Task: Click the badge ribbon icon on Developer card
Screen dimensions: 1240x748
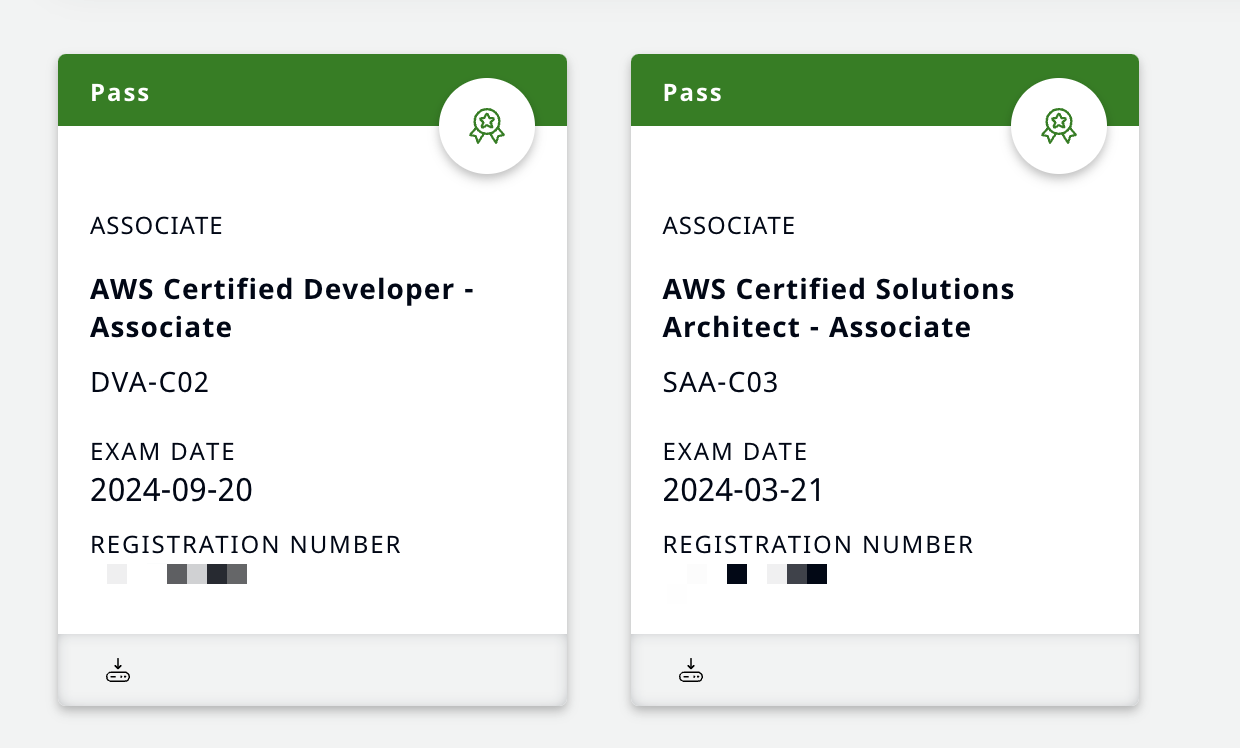Action: pos(487,126)
